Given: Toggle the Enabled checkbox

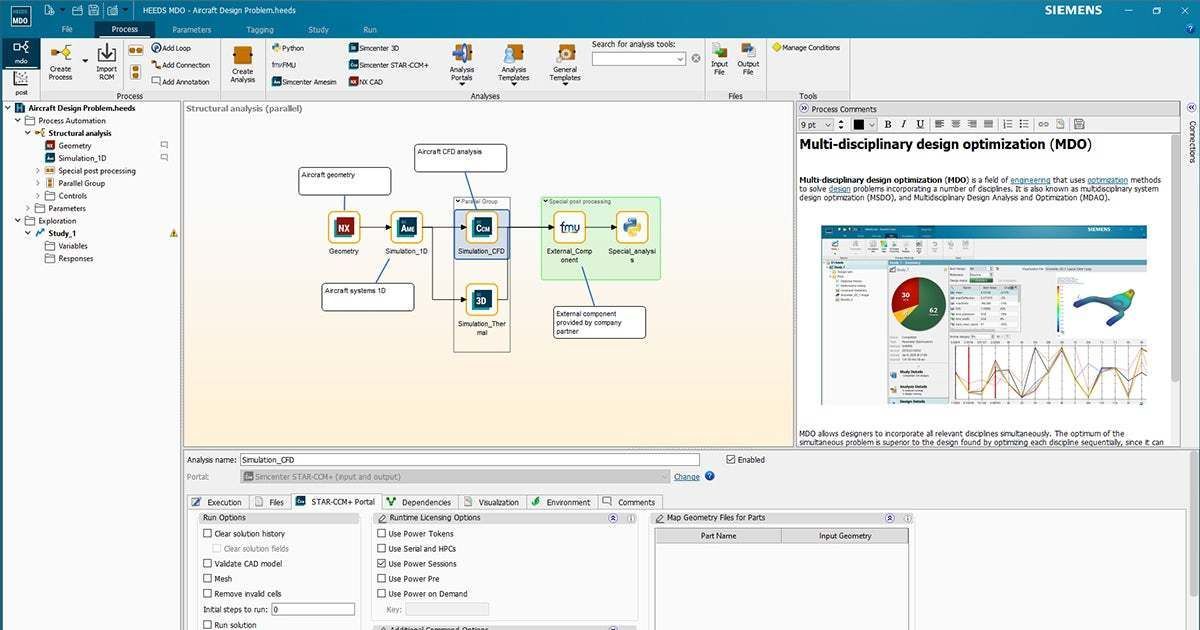Looking at the screenshot, I should click(731, 460).
